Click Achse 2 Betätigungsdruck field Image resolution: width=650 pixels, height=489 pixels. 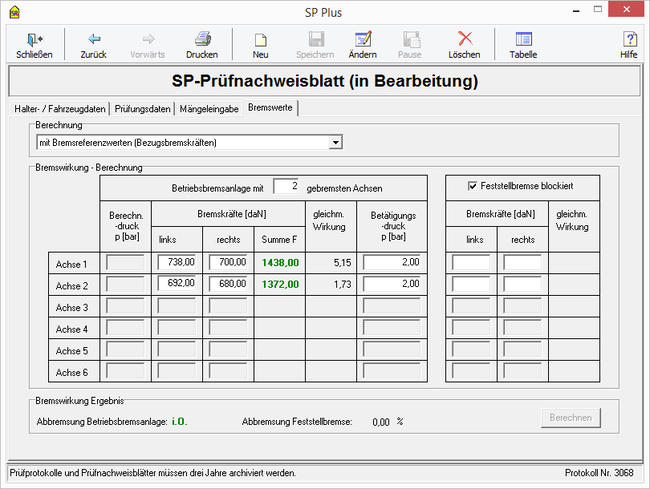click(392, 284)
